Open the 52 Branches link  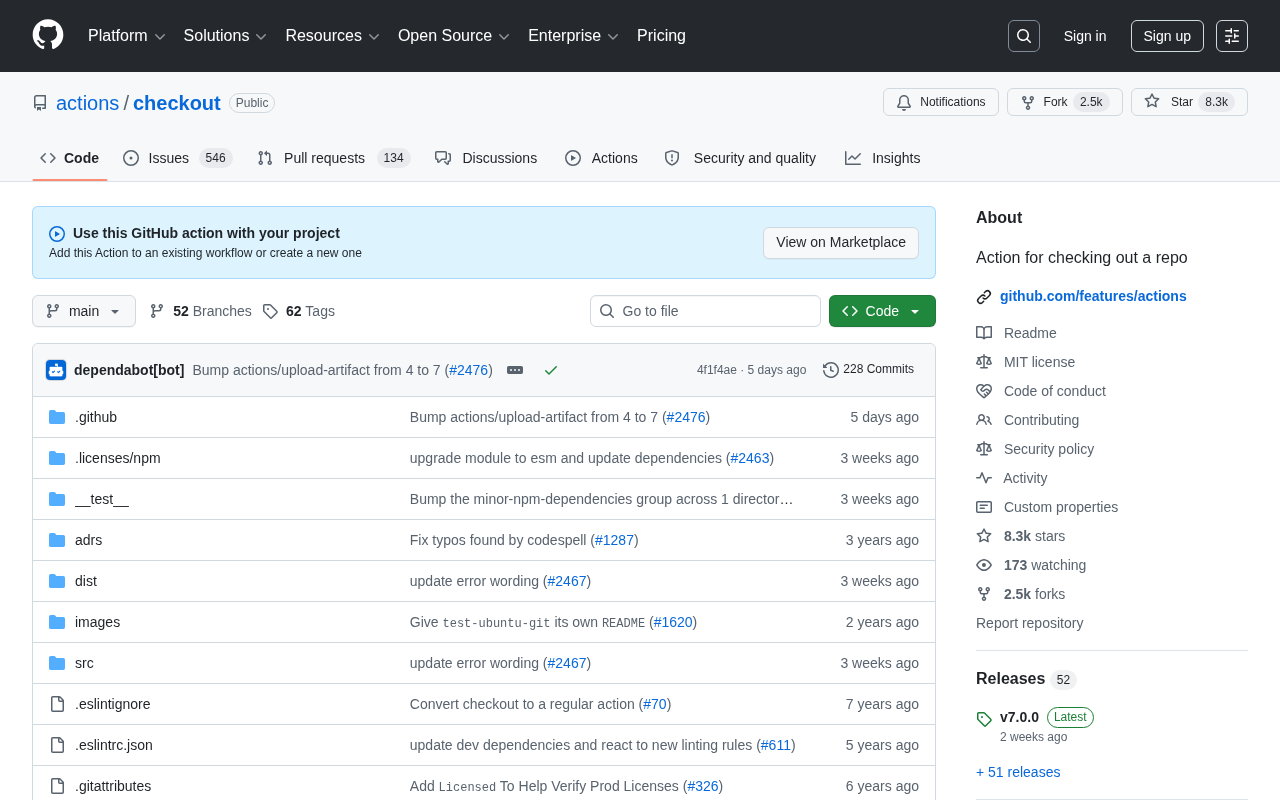201,311
